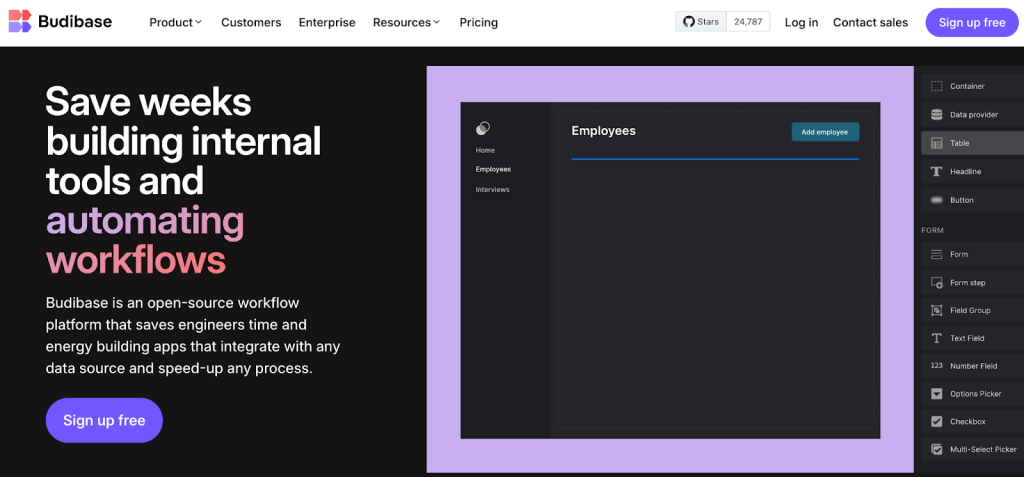
Task: Click the header Sign up free button
Action: tap(972, 22)
